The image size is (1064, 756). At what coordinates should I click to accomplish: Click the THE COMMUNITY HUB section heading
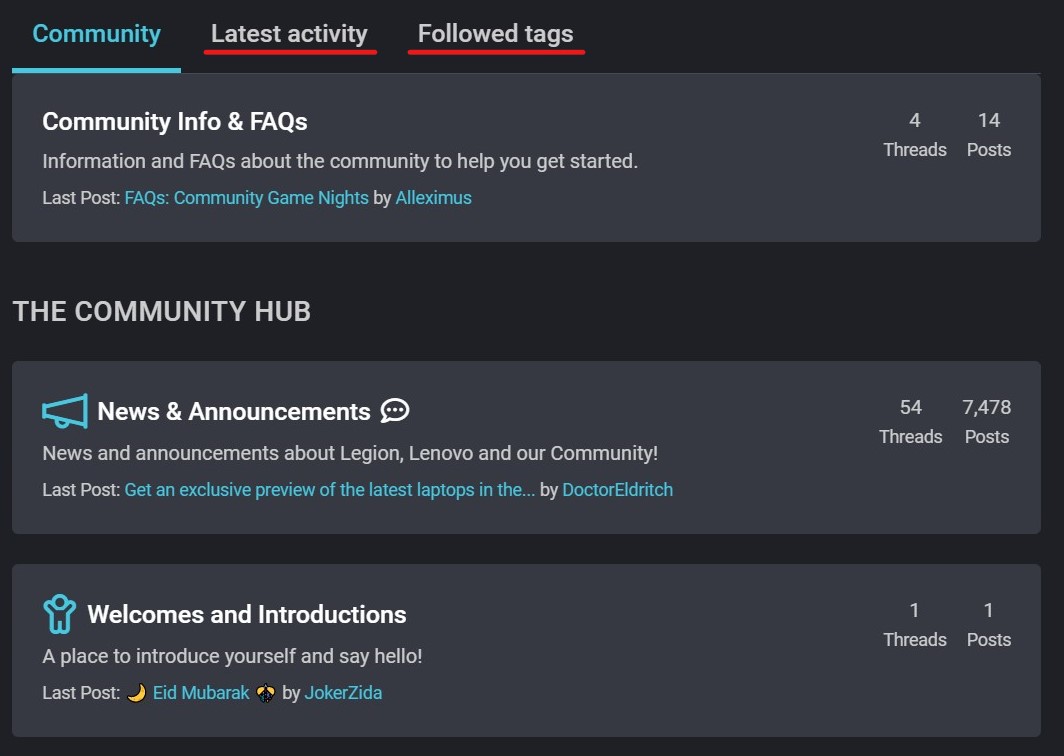[162, 311]
